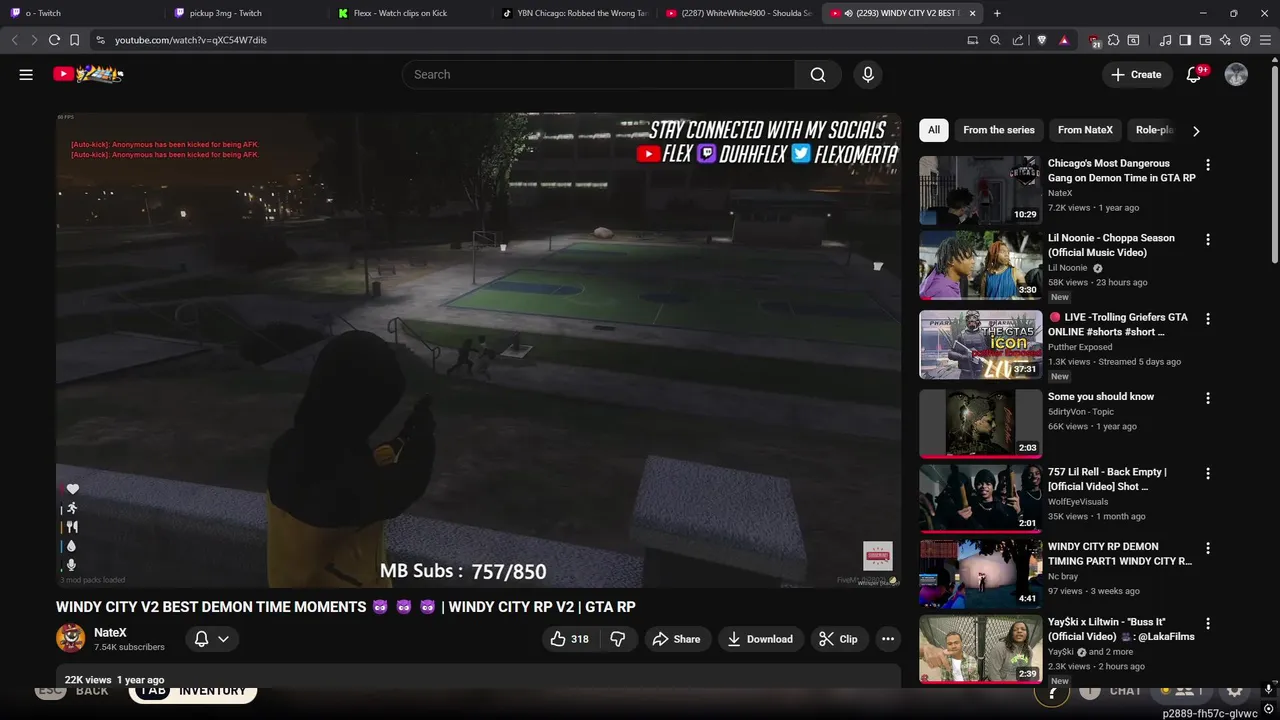Play Chicago's Most Dangerous Gang thumbnail
Image resolution: width=1280 pixels, height=720 pixels.
click(980, 190)
